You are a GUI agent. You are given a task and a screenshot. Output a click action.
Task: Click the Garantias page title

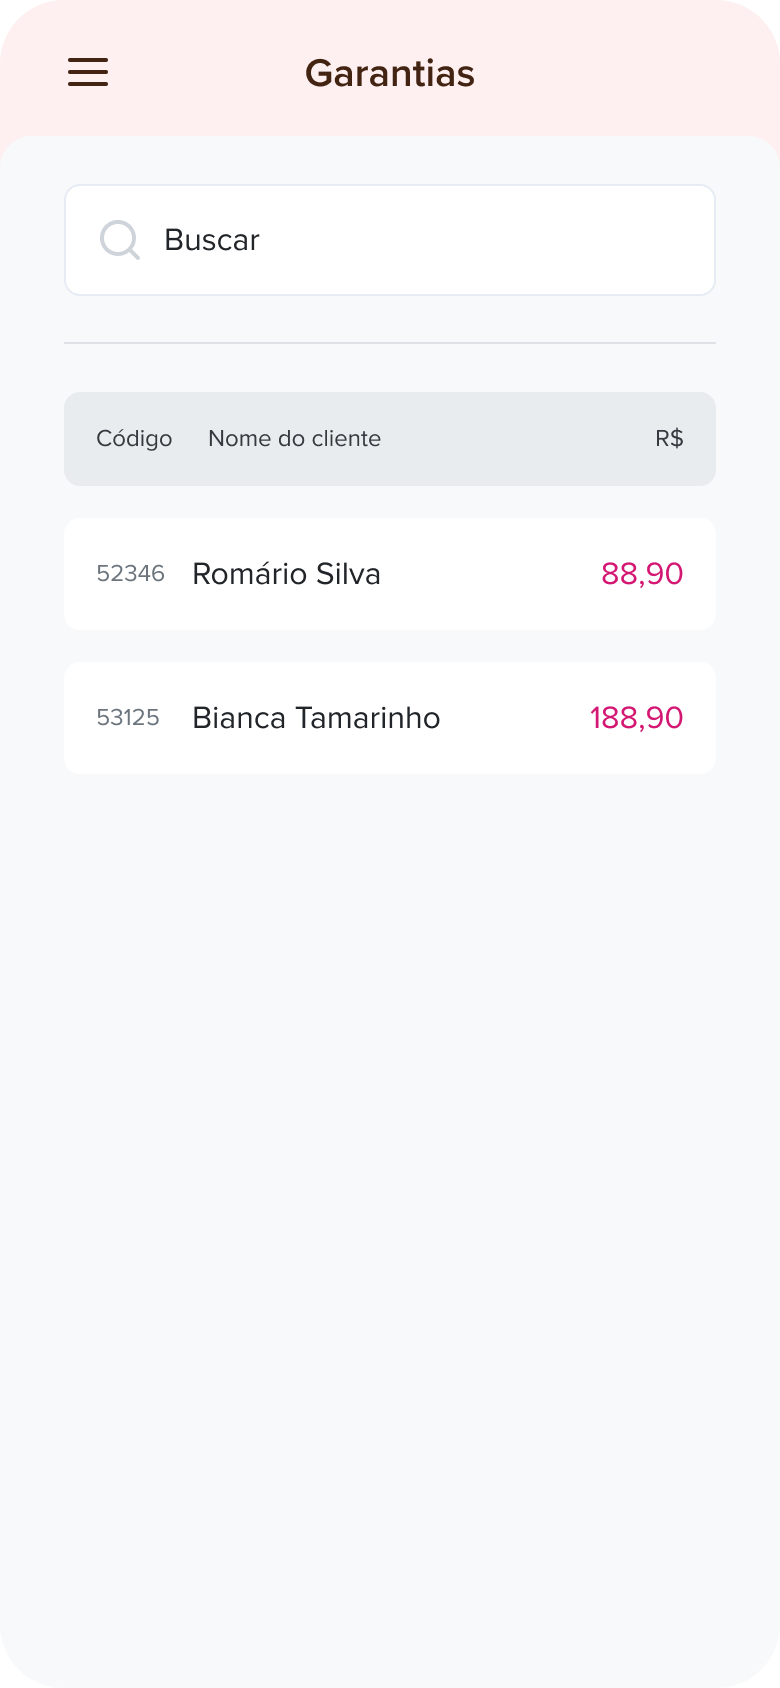point(390,73)
